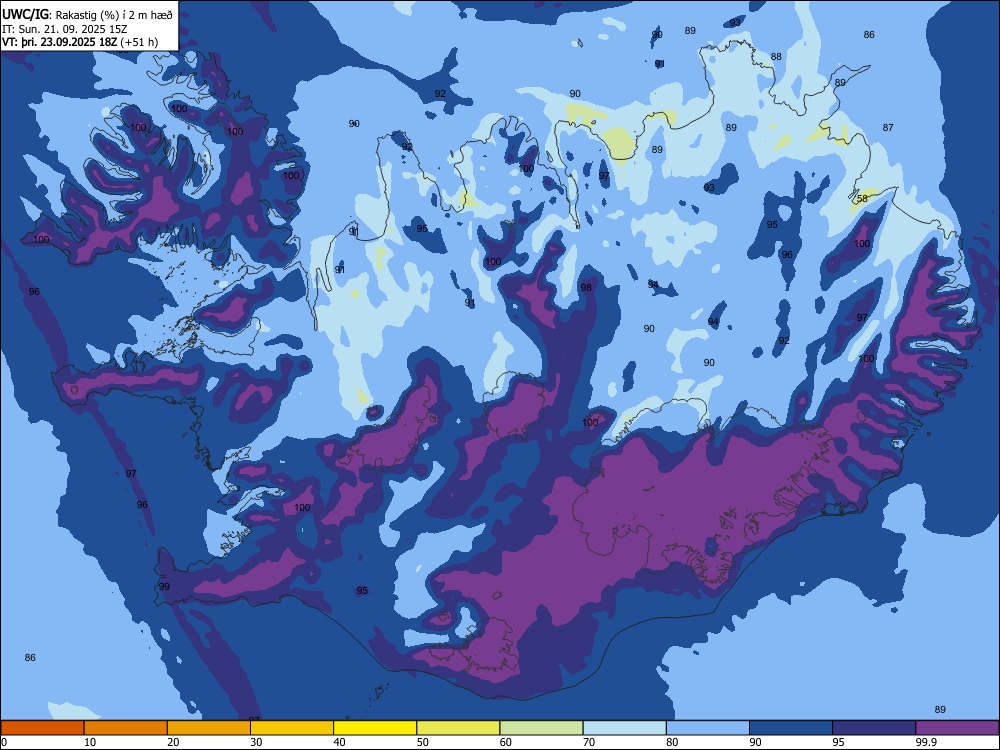Screen dimensions: 1000x750
Task: Click the 70–80 pale blue legend swatch
Action: point(624,728)
